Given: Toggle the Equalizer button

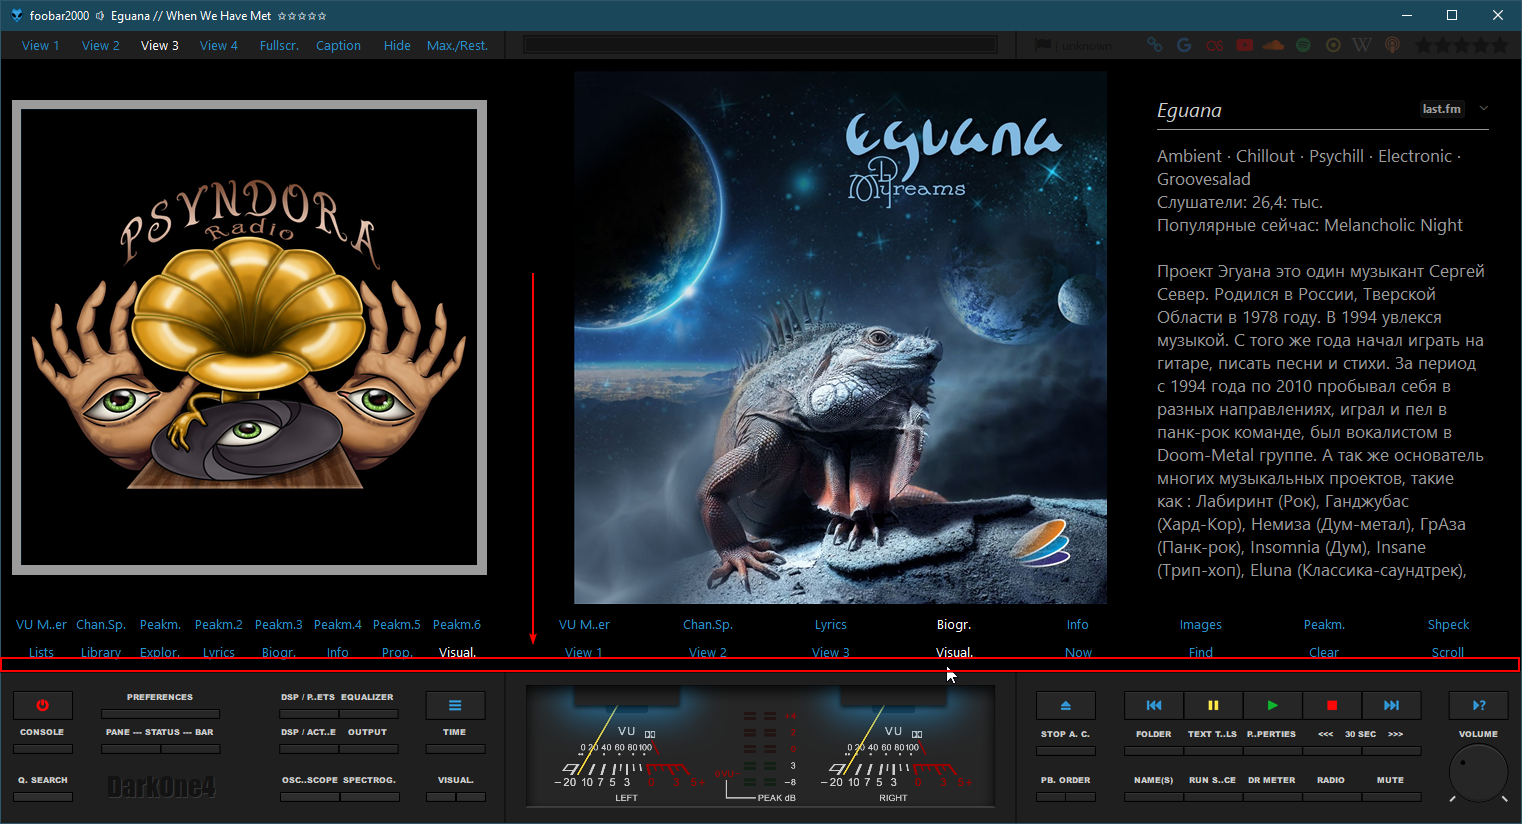Looking at the screenshot, I should 368,713.
